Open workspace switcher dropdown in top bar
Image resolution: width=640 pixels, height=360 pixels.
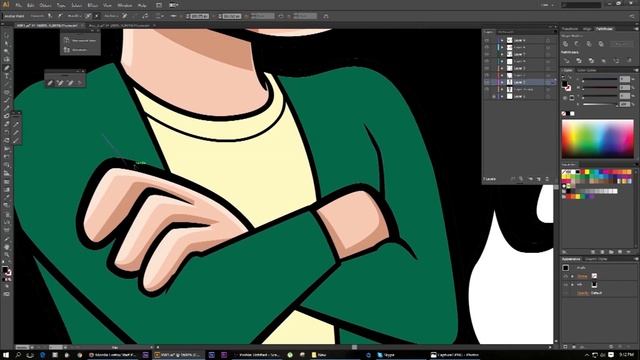pyautogui.click(x=546, y=5)
